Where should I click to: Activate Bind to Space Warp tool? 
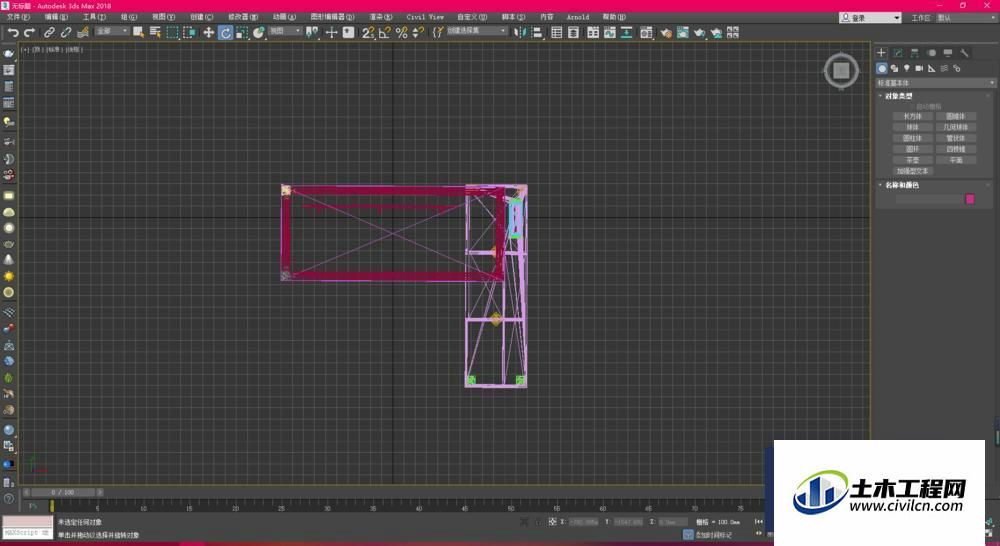point(83,33)
